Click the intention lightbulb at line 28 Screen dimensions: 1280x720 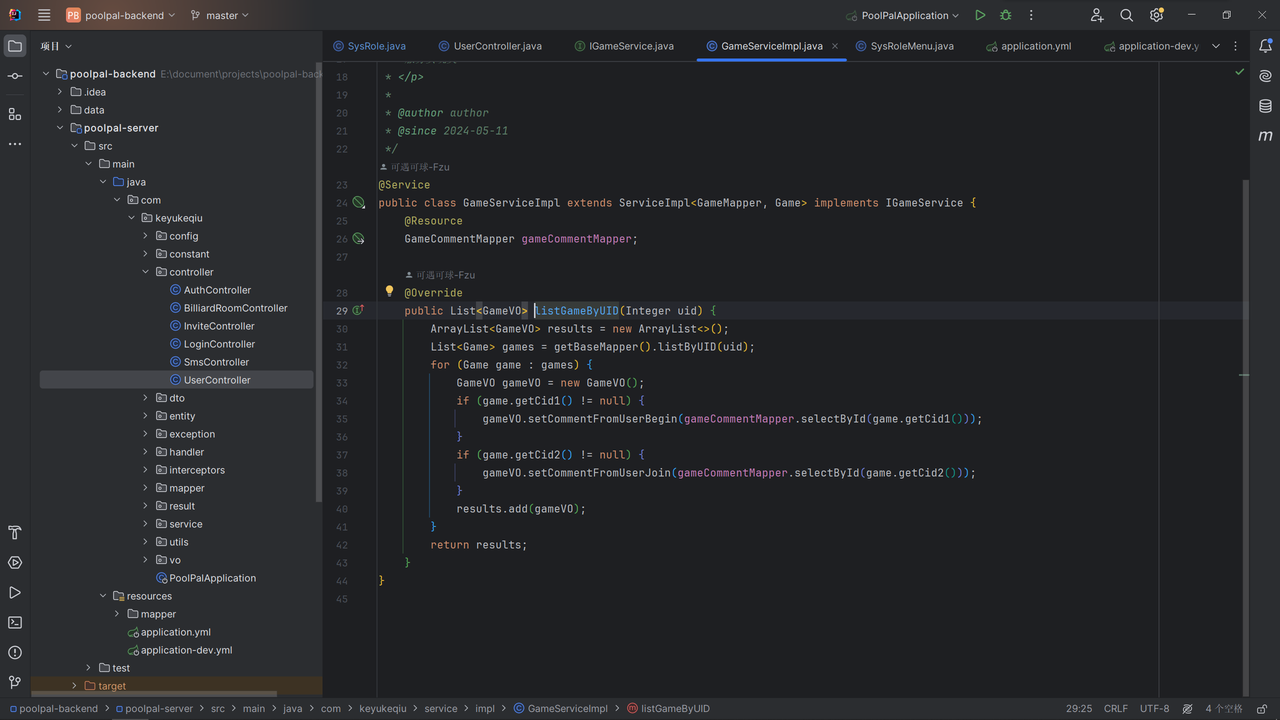[390, 292]
